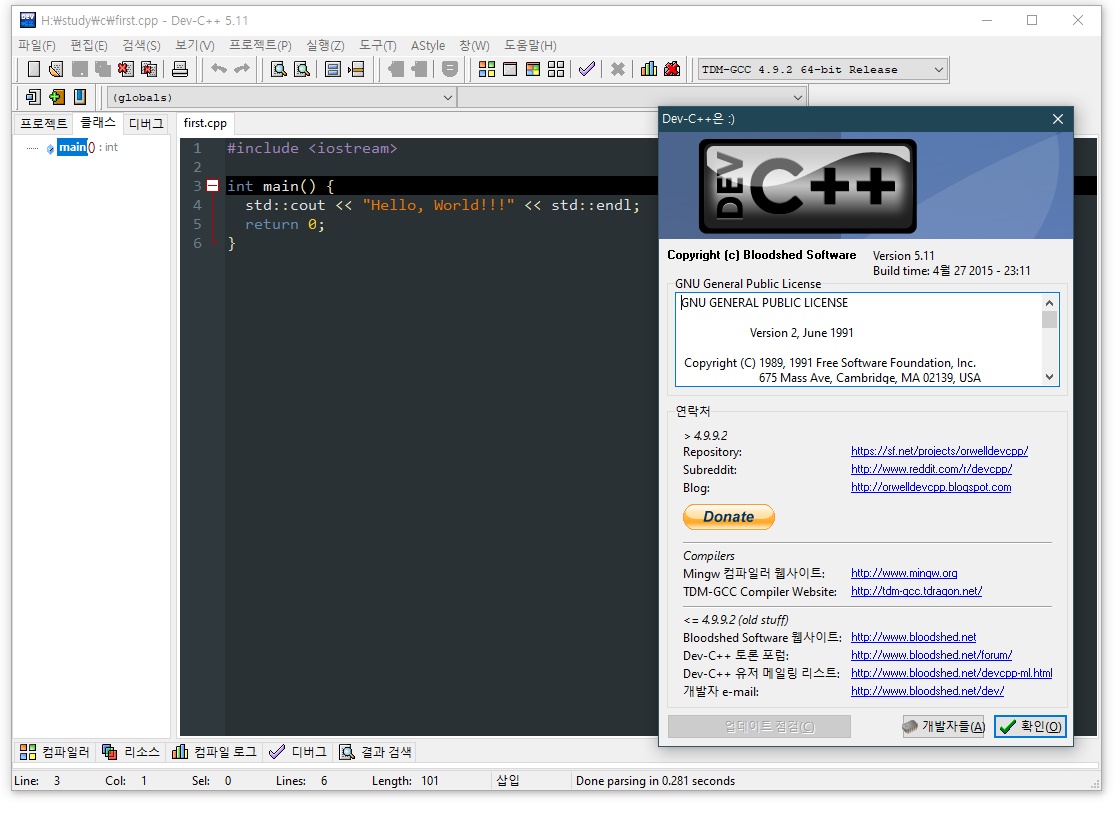Image resolution: width=1117 pixels, height=814 pixels.
Task: Click the Delete Profiling Information icon
Action: click(672, 69)
